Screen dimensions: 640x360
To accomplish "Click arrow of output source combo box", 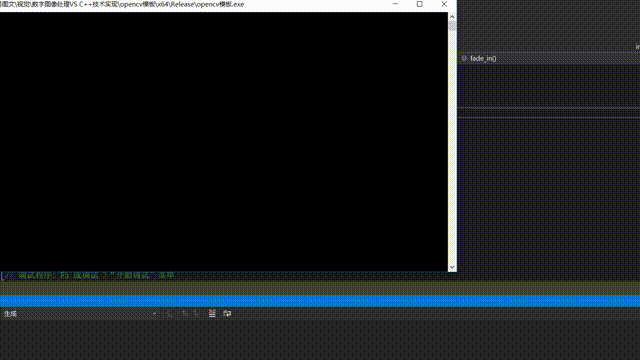I will click(154, 313).
